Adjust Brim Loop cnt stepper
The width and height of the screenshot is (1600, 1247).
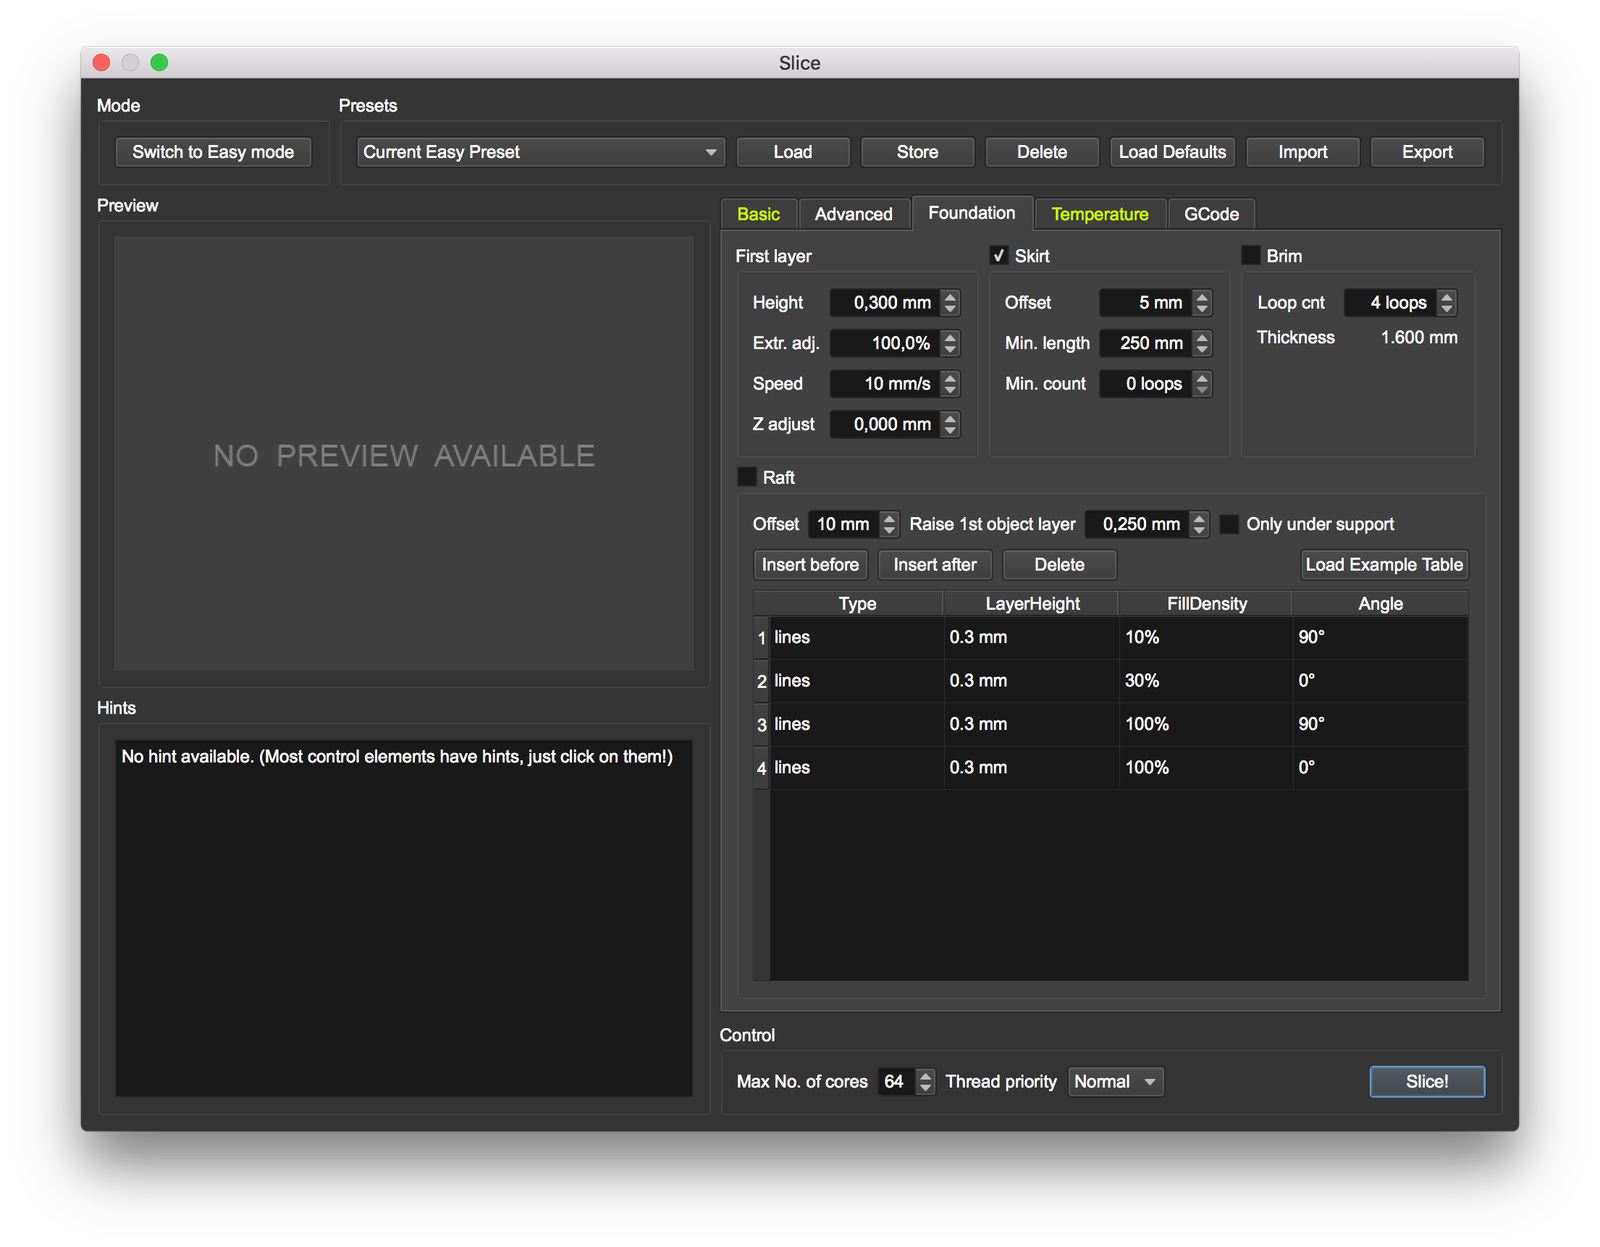pos(1447,302)
